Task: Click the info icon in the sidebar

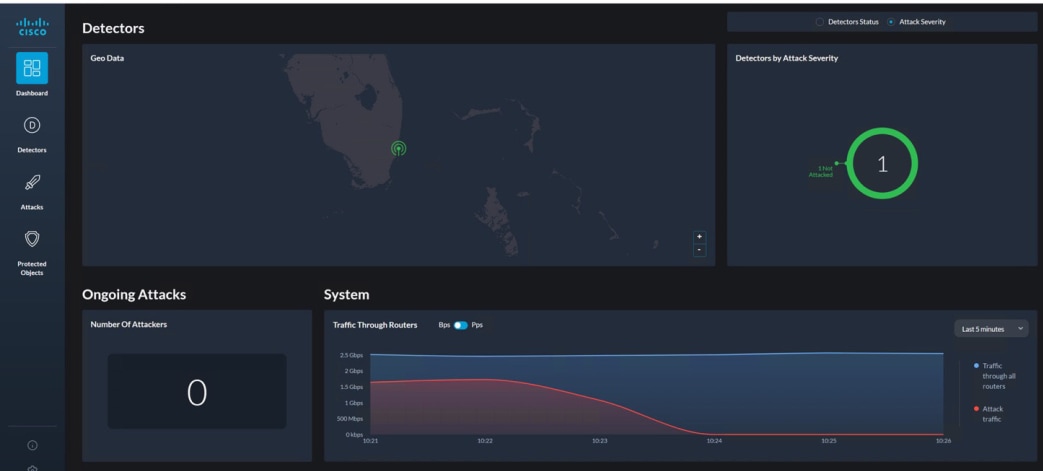Action: 32,445
